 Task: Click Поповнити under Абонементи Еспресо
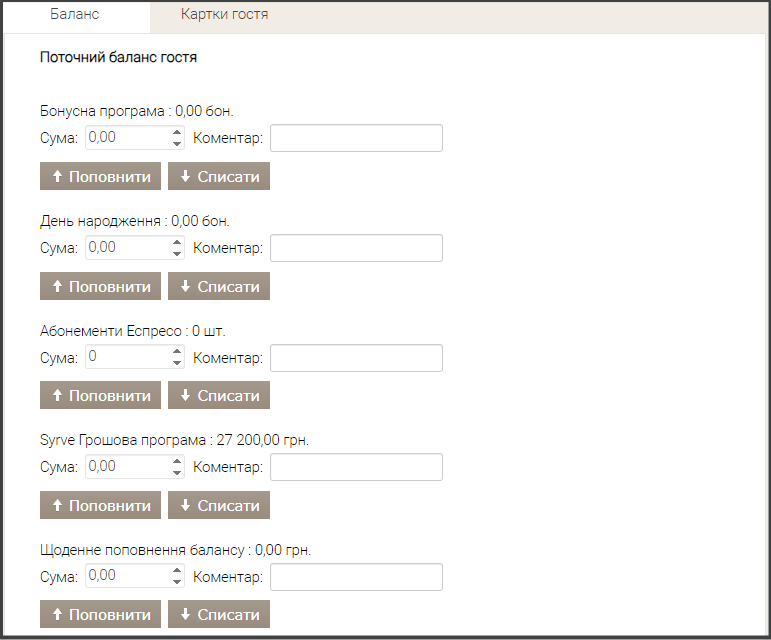pyautogui.click(x=100, y=395)
